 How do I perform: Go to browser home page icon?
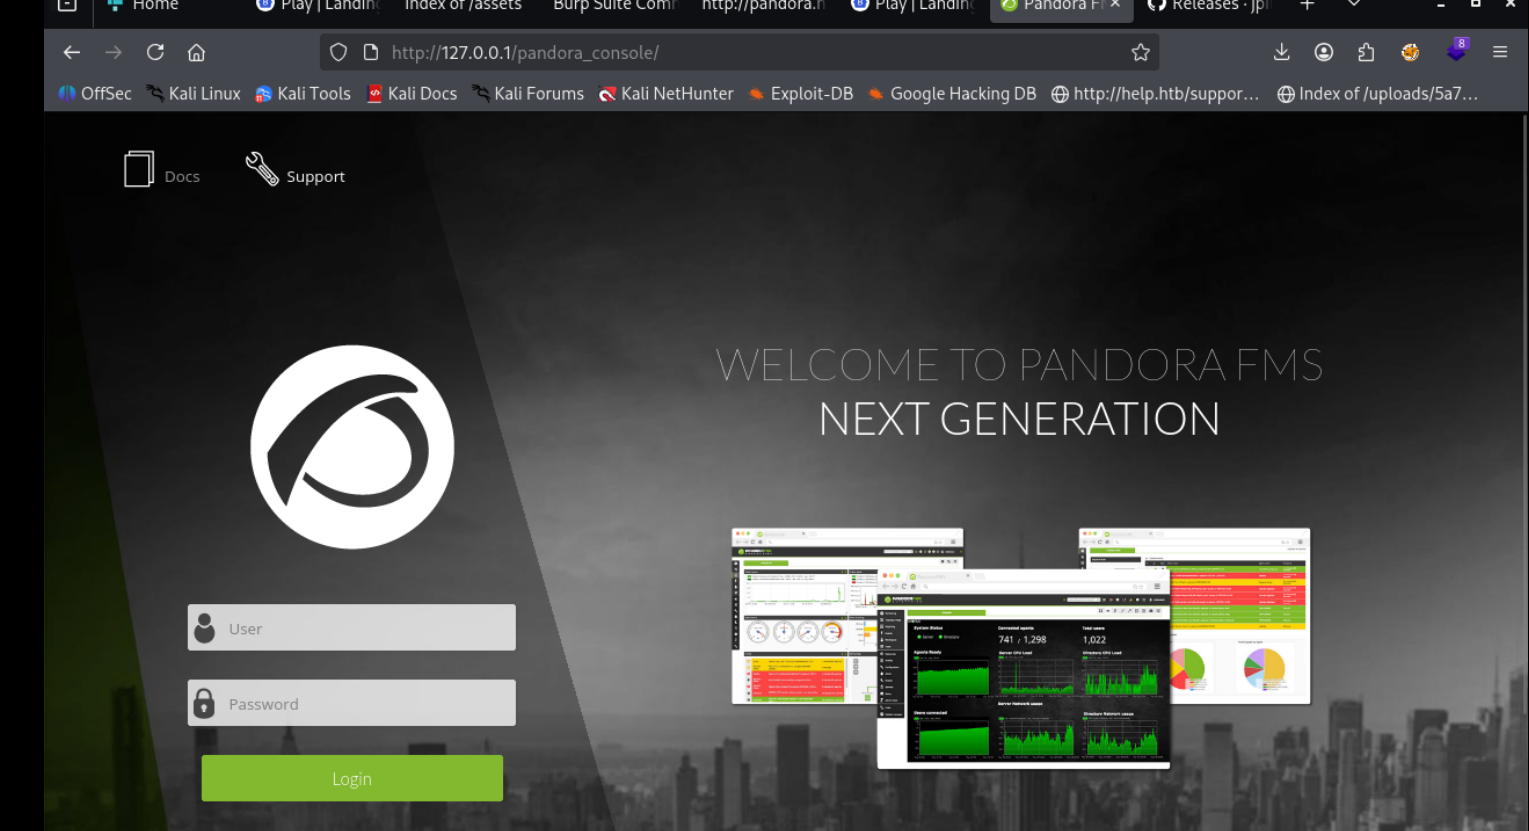(197, 52)
